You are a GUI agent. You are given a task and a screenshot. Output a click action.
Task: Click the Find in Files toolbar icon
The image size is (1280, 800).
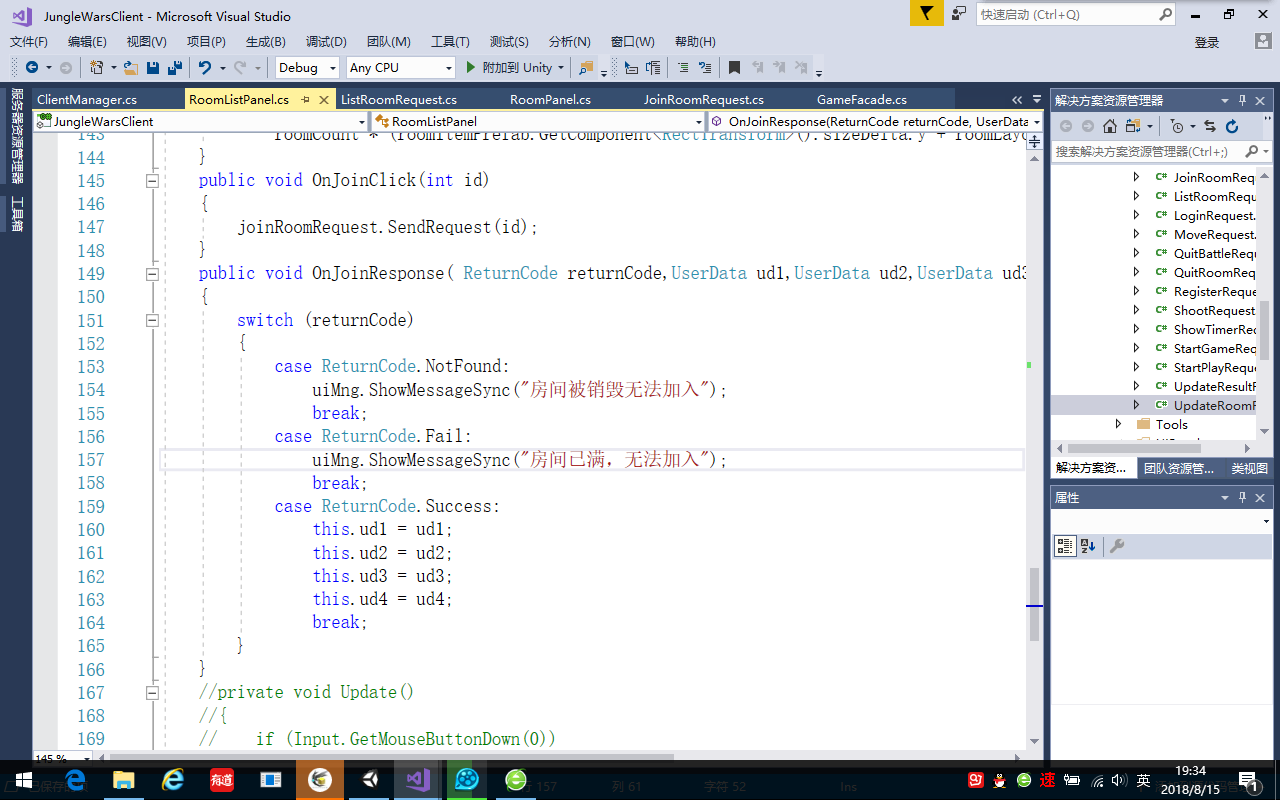[586, 68]
